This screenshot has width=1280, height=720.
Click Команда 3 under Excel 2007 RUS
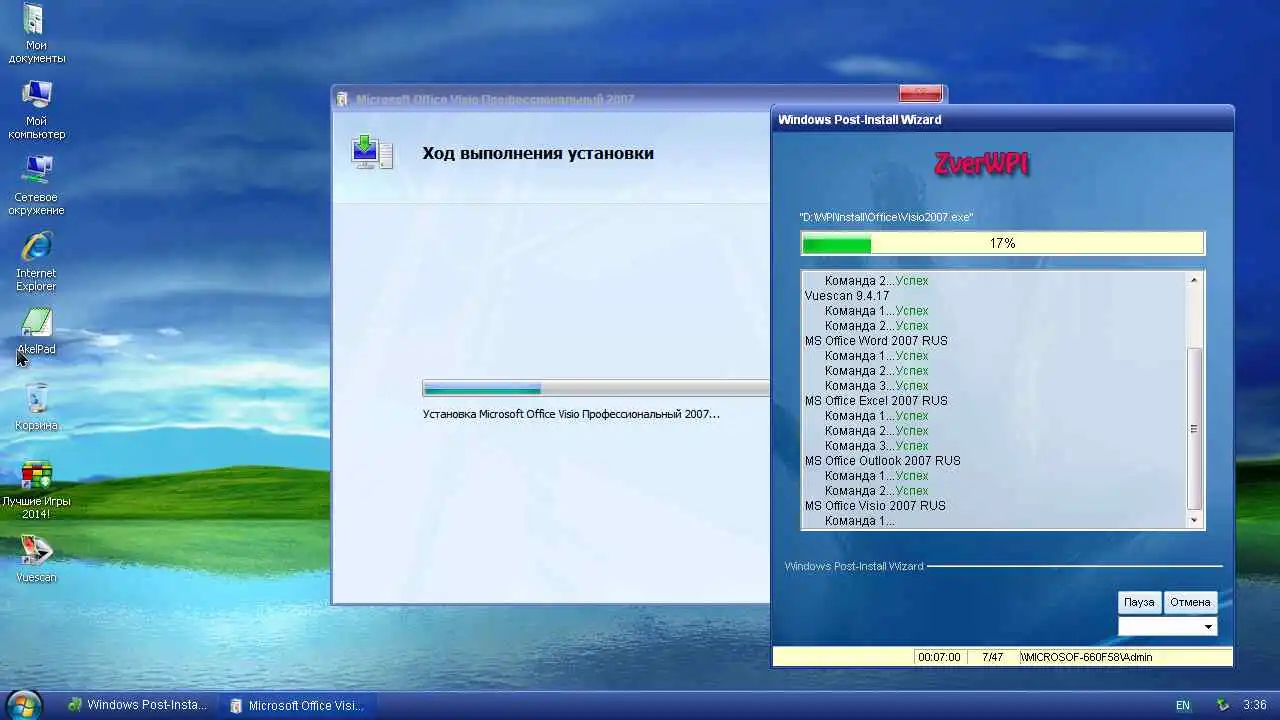pyautogui.click(x=877, y=446)
